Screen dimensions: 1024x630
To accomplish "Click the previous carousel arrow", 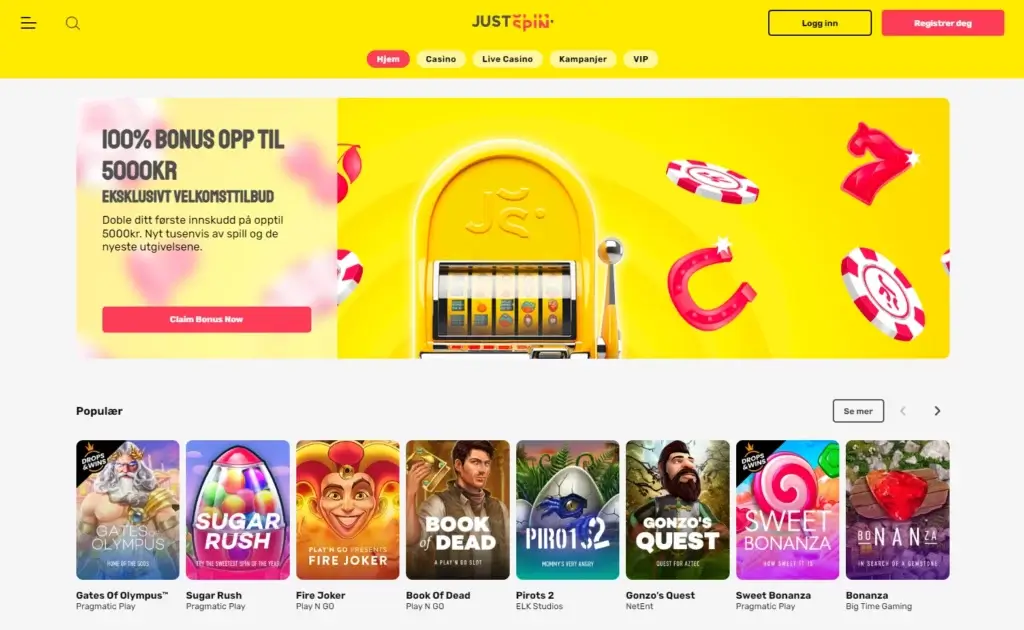I will (x=903, y=411).
